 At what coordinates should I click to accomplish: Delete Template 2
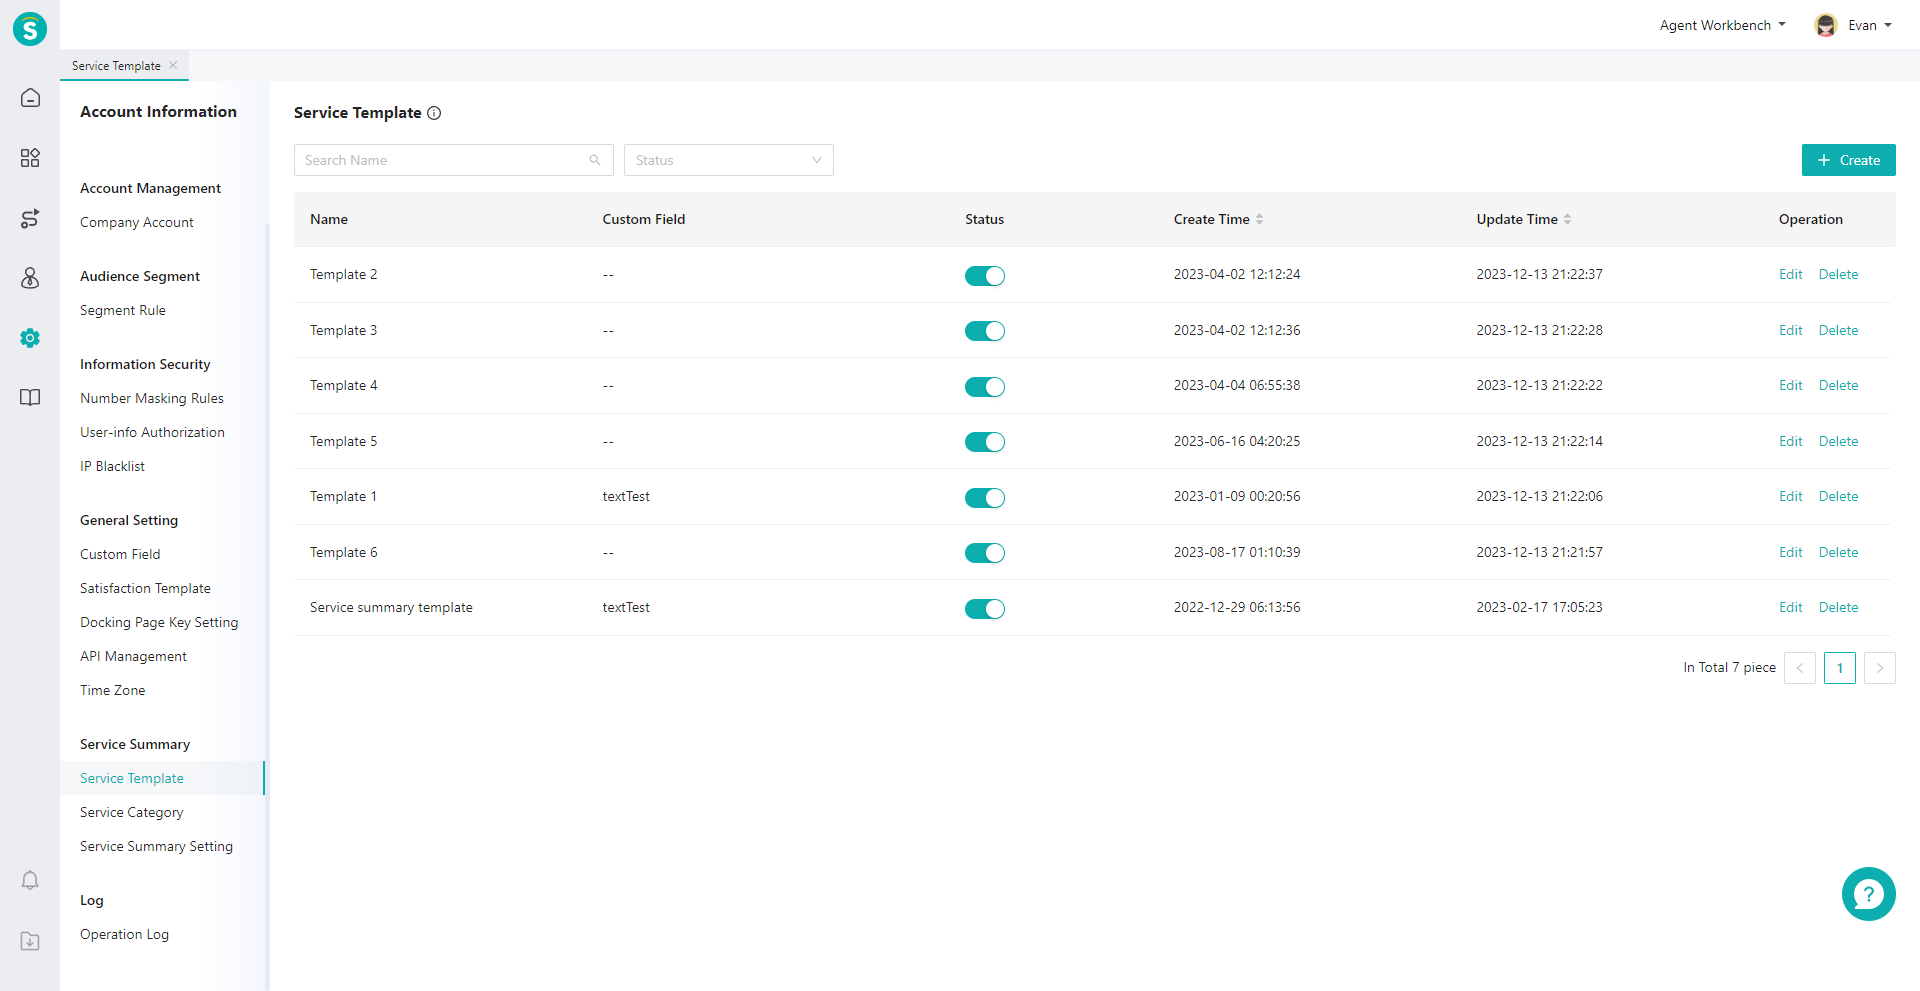pos(1838,274)
